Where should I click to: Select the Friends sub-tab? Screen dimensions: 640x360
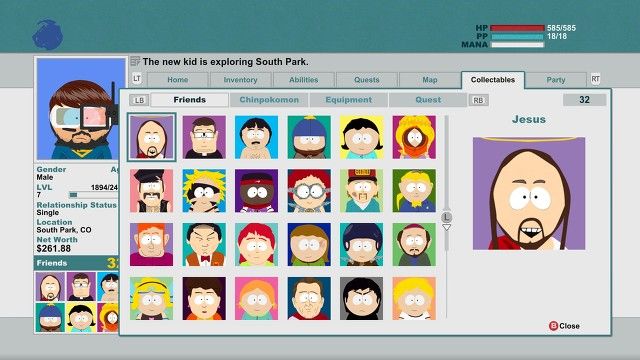pos(189,100)
